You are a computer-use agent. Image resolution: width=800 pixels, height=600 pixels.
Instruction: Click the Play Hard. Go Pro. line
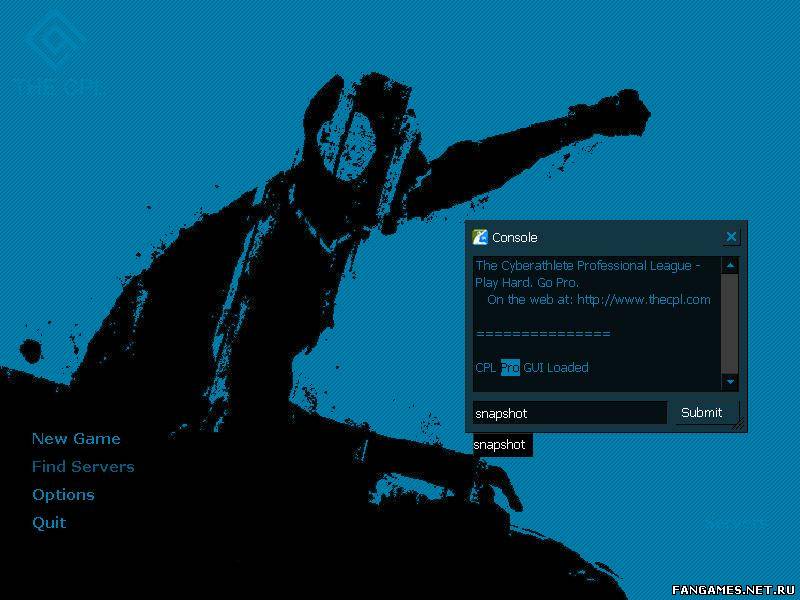(x=527, y=283)
